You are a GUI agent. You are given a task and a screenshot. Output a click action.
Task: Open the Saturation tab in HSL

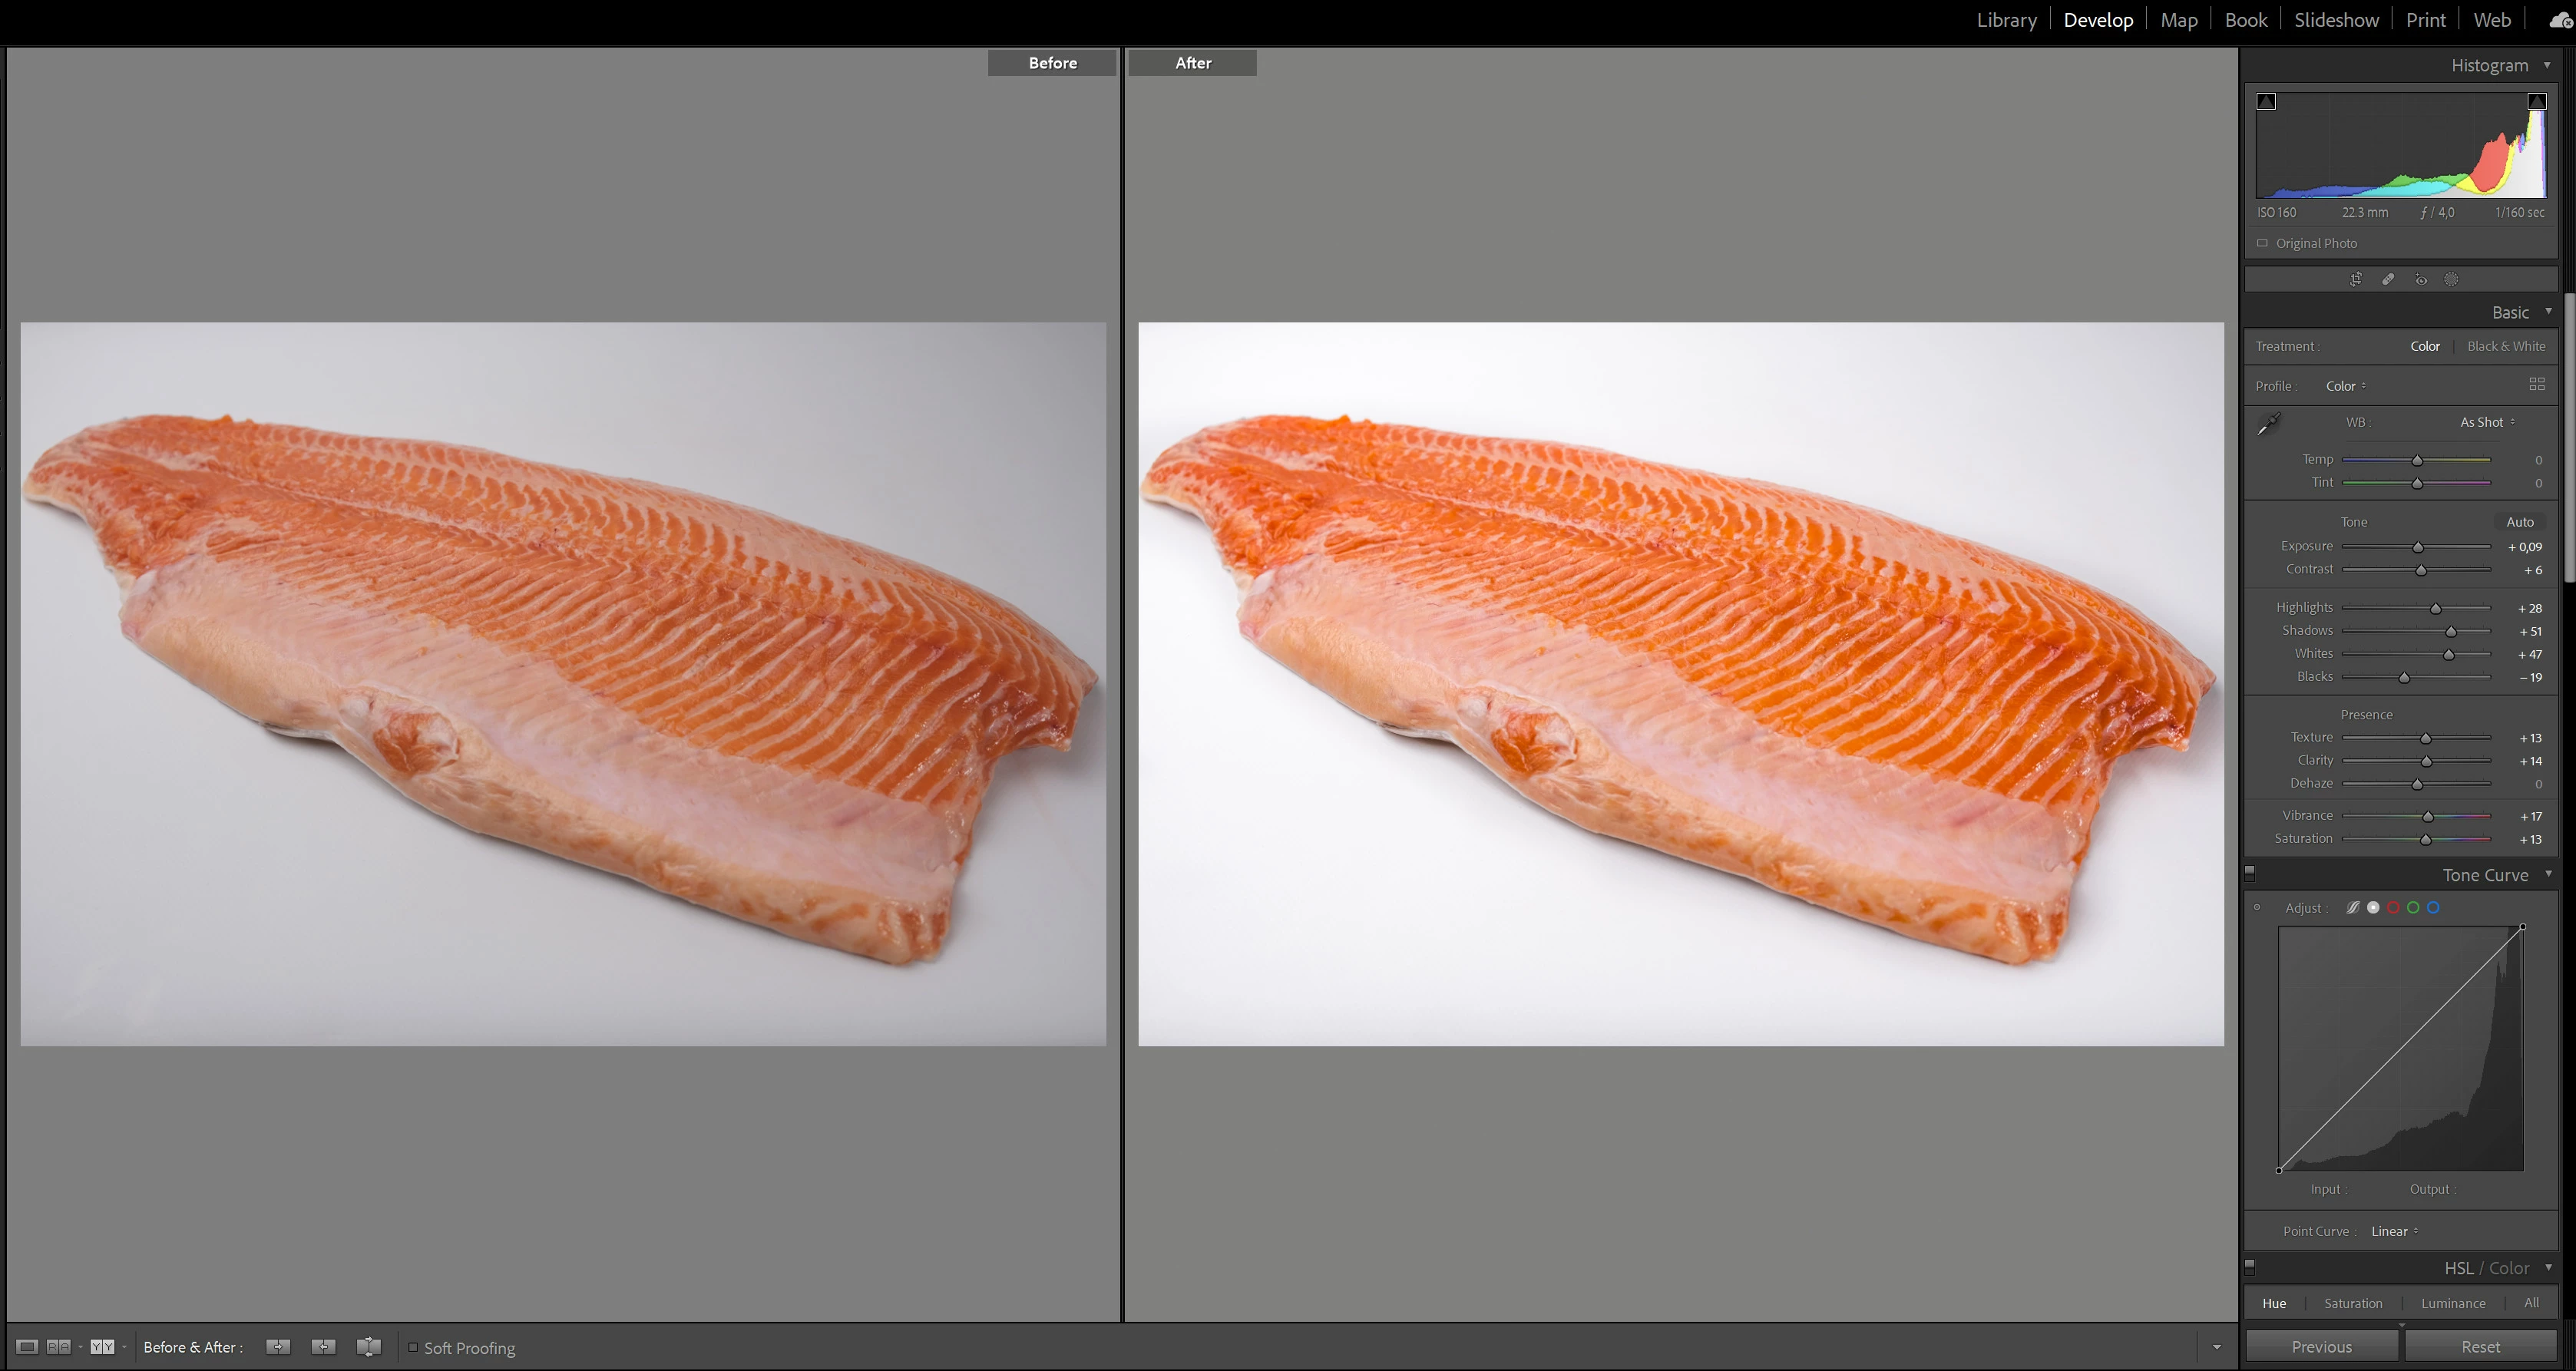point(2353,1303)
